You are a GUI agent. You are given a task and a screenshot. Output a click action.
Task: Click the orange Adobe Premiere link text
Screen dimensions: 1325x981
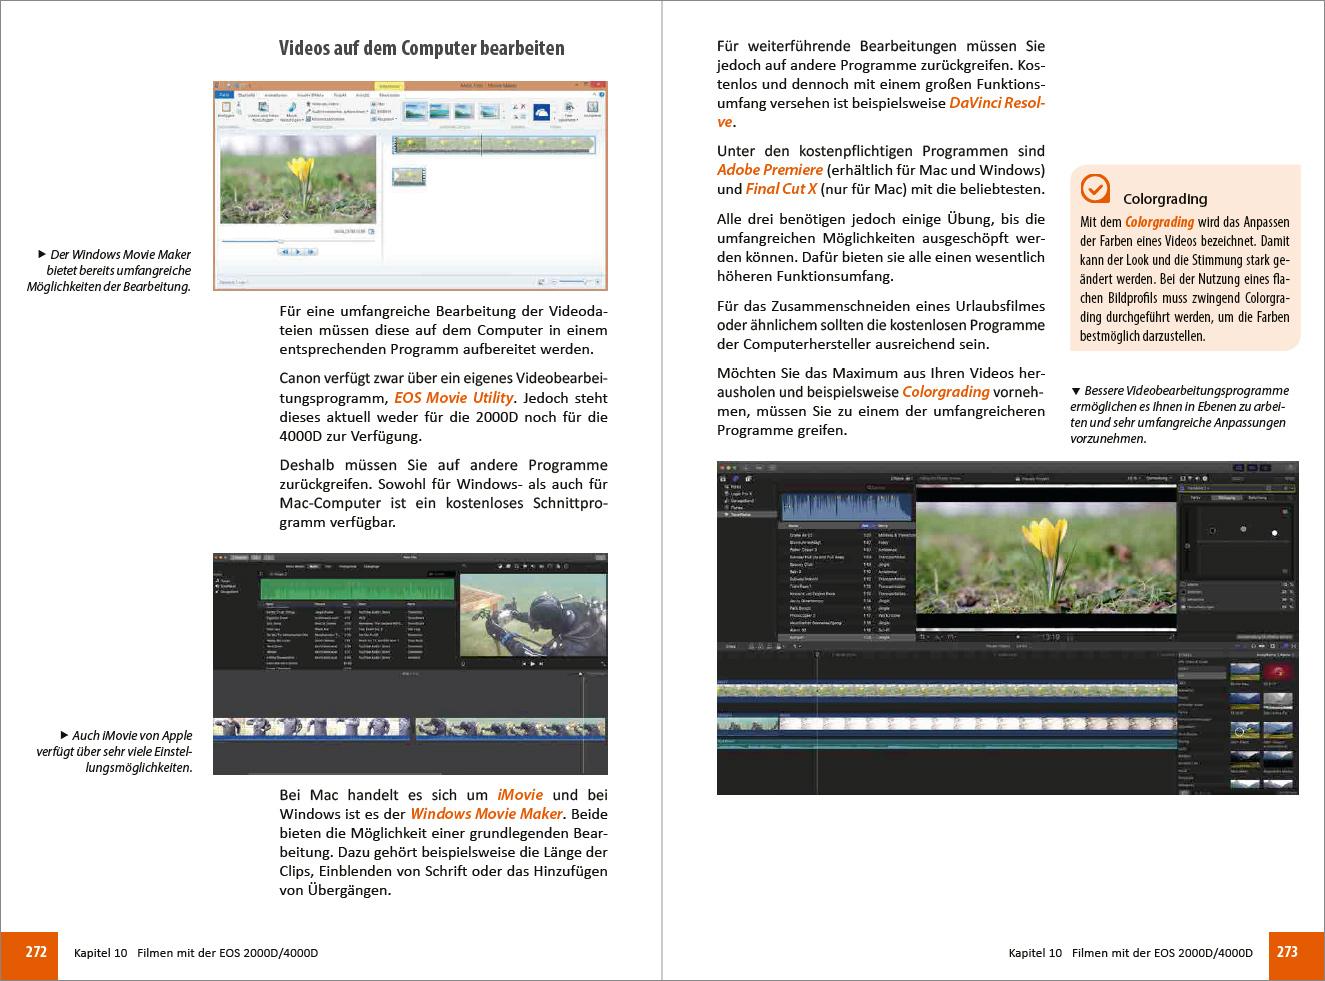[x=770, y=170]
